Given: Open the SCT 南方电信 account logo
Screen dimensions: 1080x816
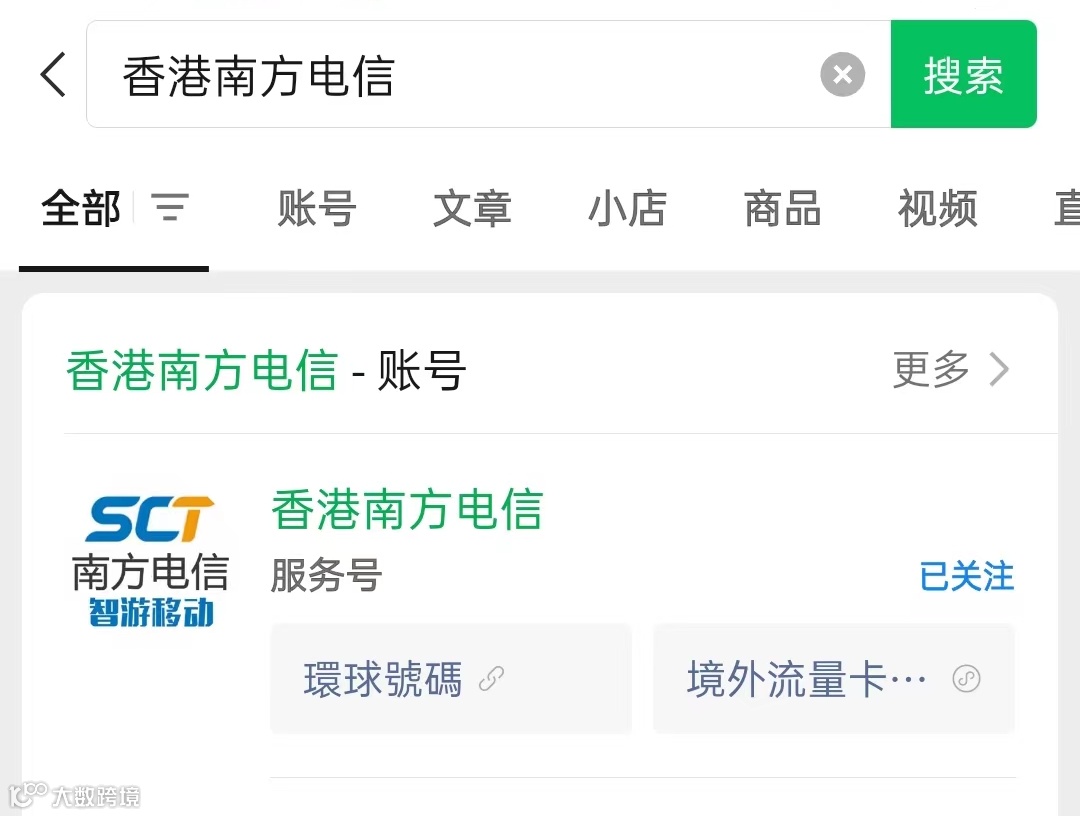Looking at the screenshot, I should coord(150,559).
